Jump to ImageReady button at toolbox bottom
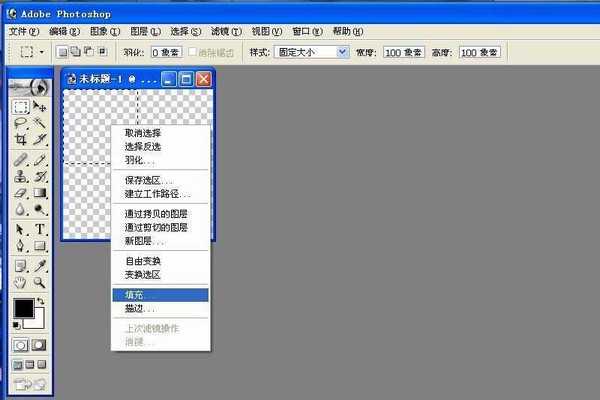This screenshot has height=400, width=600. tap(30, 384)
